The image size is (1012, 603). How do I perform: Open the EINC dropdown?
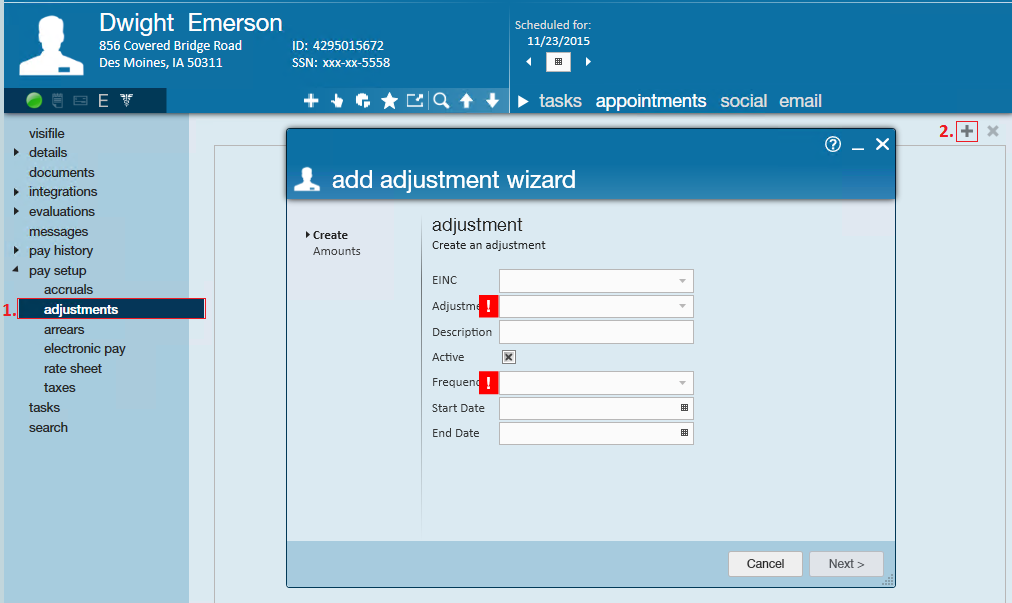[x=682, y=281]
